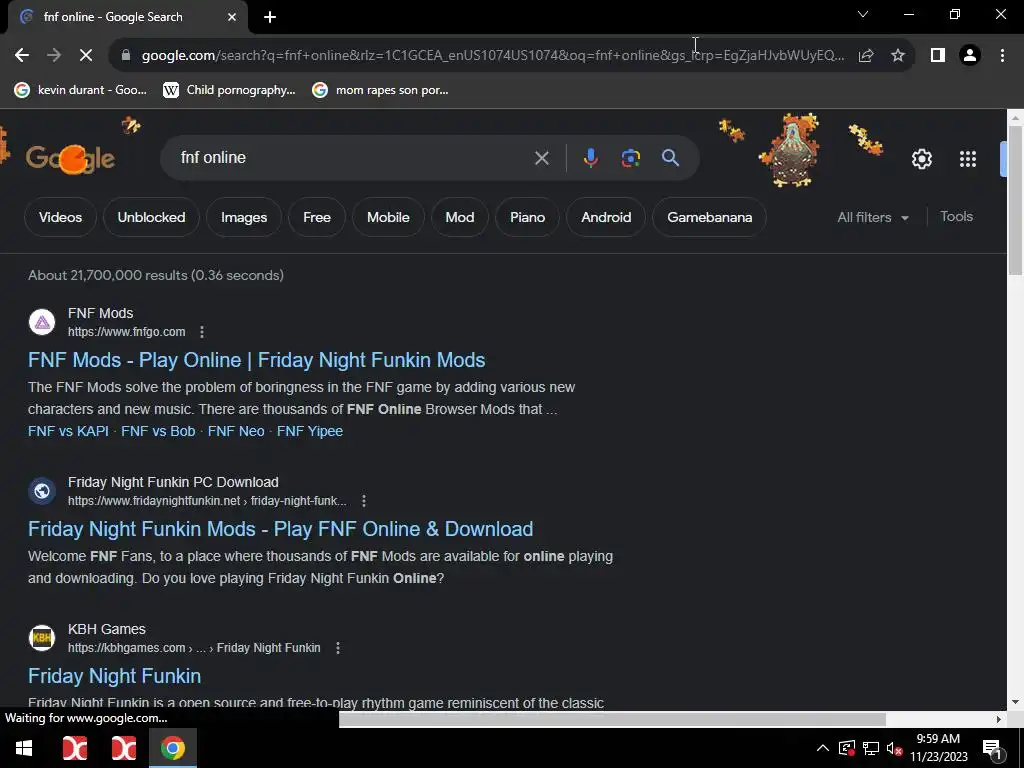This screenshot has width=1024, height=768.
Task: Open more options for the KBH Games result
Action: (338, 648)
